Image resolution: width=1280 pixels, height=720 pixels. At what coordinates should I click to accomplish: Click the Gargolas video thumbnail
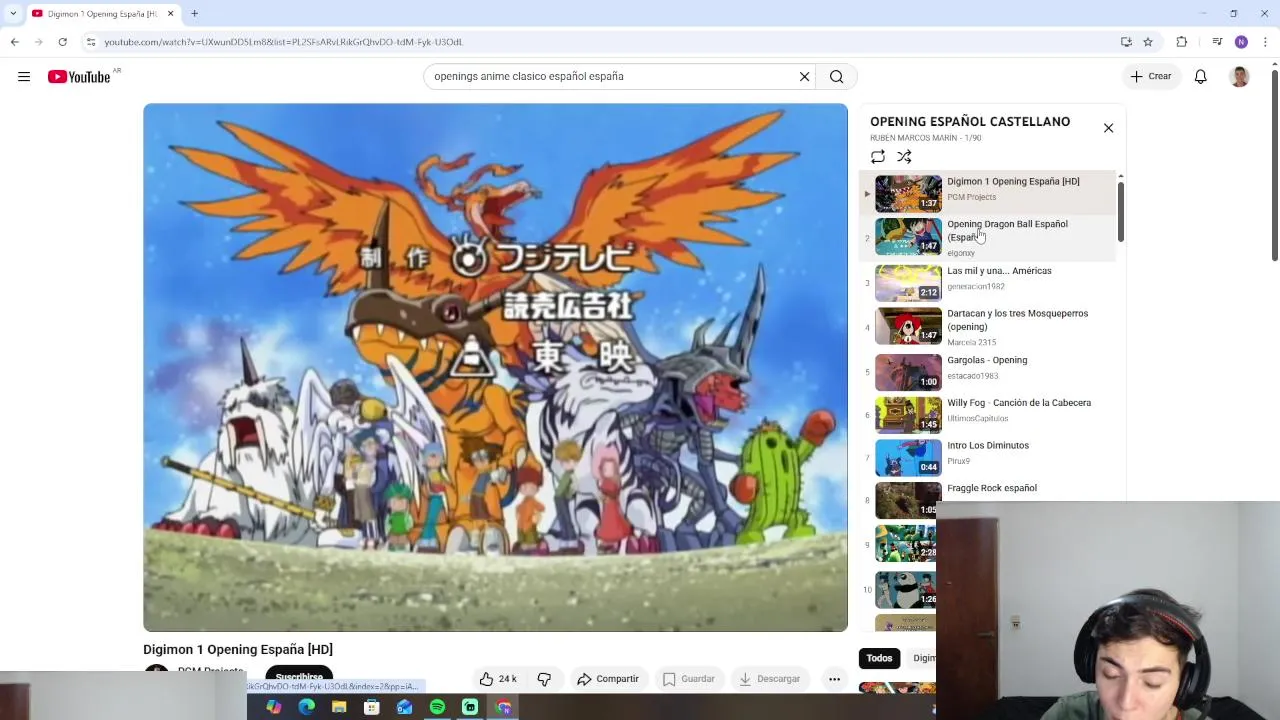pos(908,372)
